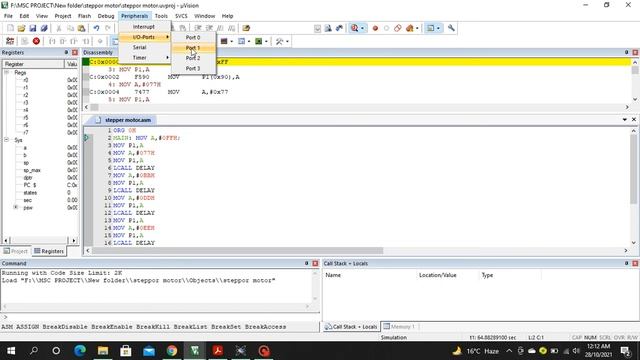
Task: Click the Step Into icon
Action: pos(52,41)
